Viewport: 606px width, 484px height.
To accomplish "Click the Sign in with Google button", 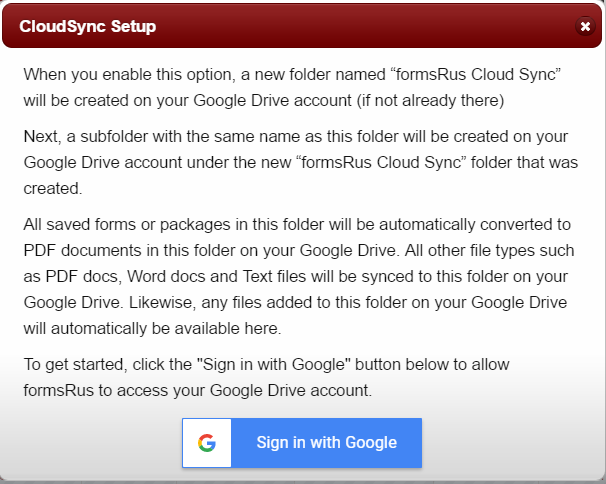I will [x=326, y=443].
